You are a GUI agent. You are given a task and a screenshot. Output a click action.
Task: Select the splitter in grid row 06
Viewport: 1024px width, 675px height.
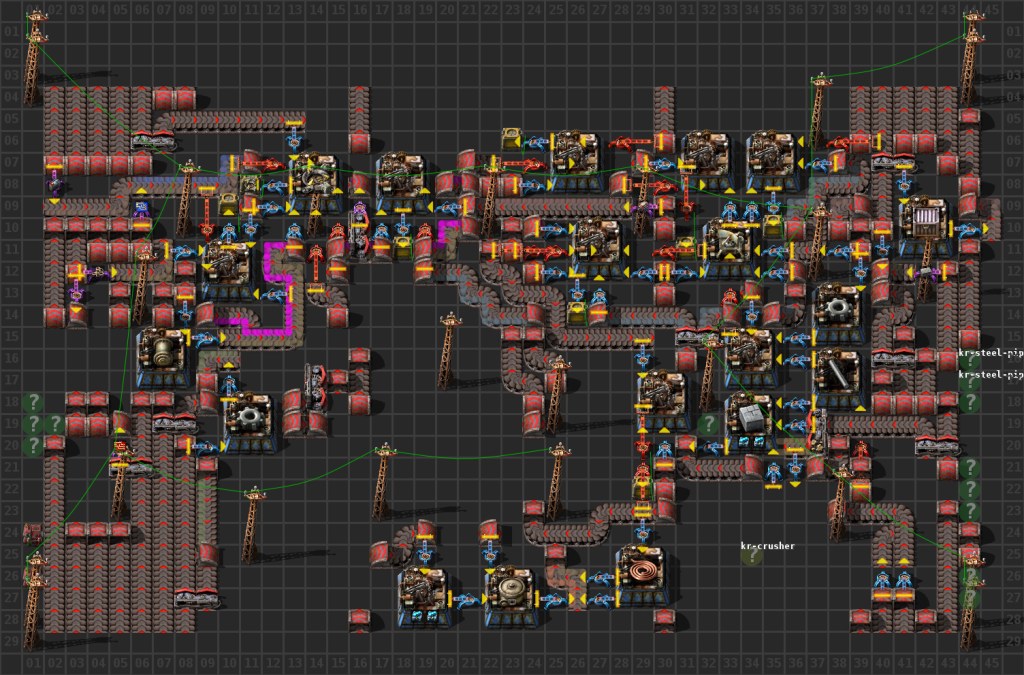tap(153, 140)
